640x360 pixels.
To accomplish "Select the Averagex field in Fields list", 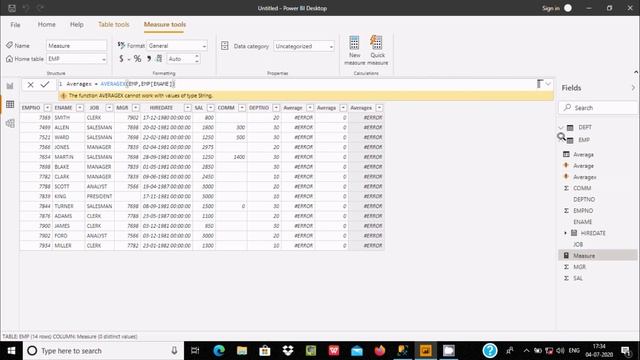I will [x=584, y=177].
